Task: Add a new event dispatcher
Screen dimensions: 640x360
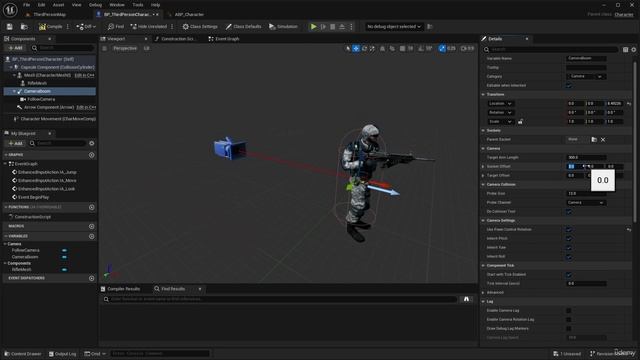Action: click(91, 278)
